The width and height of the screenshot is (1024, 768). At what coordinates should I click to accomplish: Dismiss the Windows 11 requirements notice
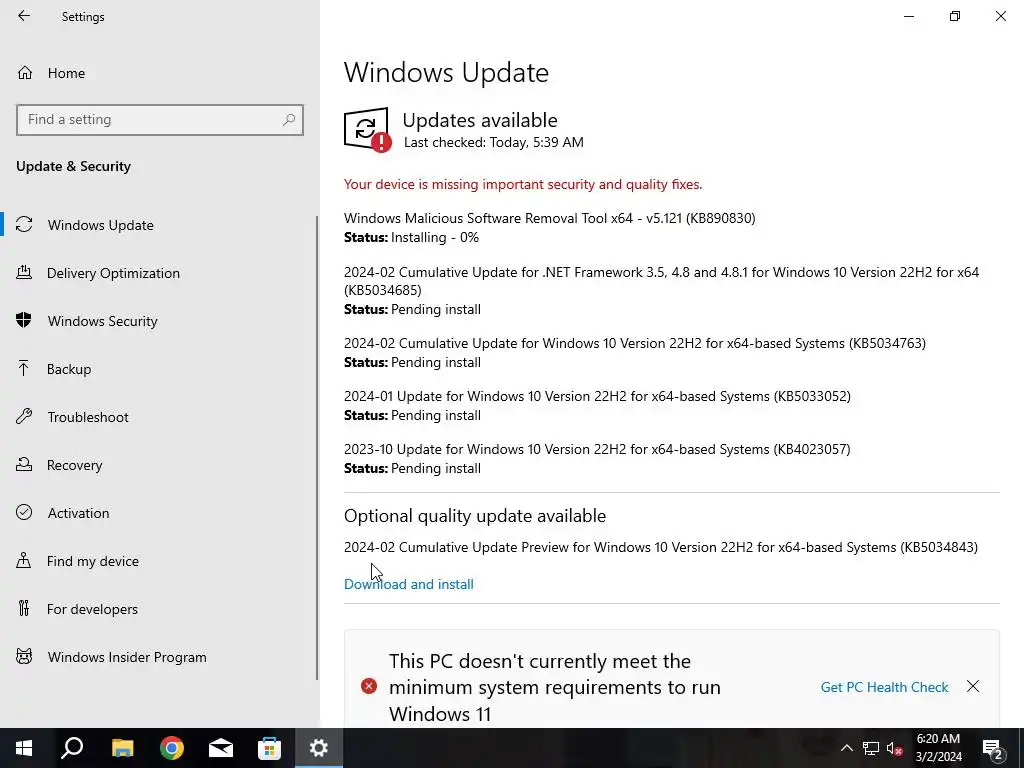click(x=973, y=686)
